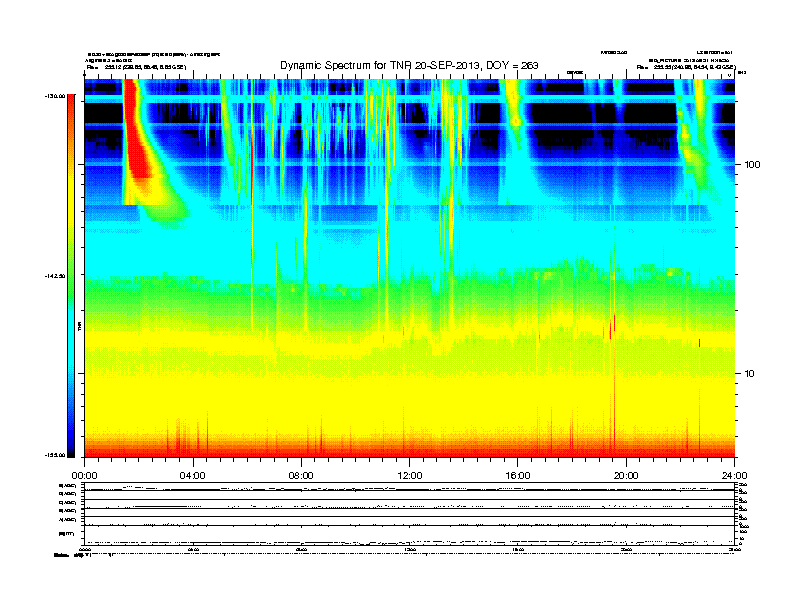The height and width of the screenshot is (612, 792).
Task: Click the vertical rainbow color scale bar
Action: tap(71, 276)
